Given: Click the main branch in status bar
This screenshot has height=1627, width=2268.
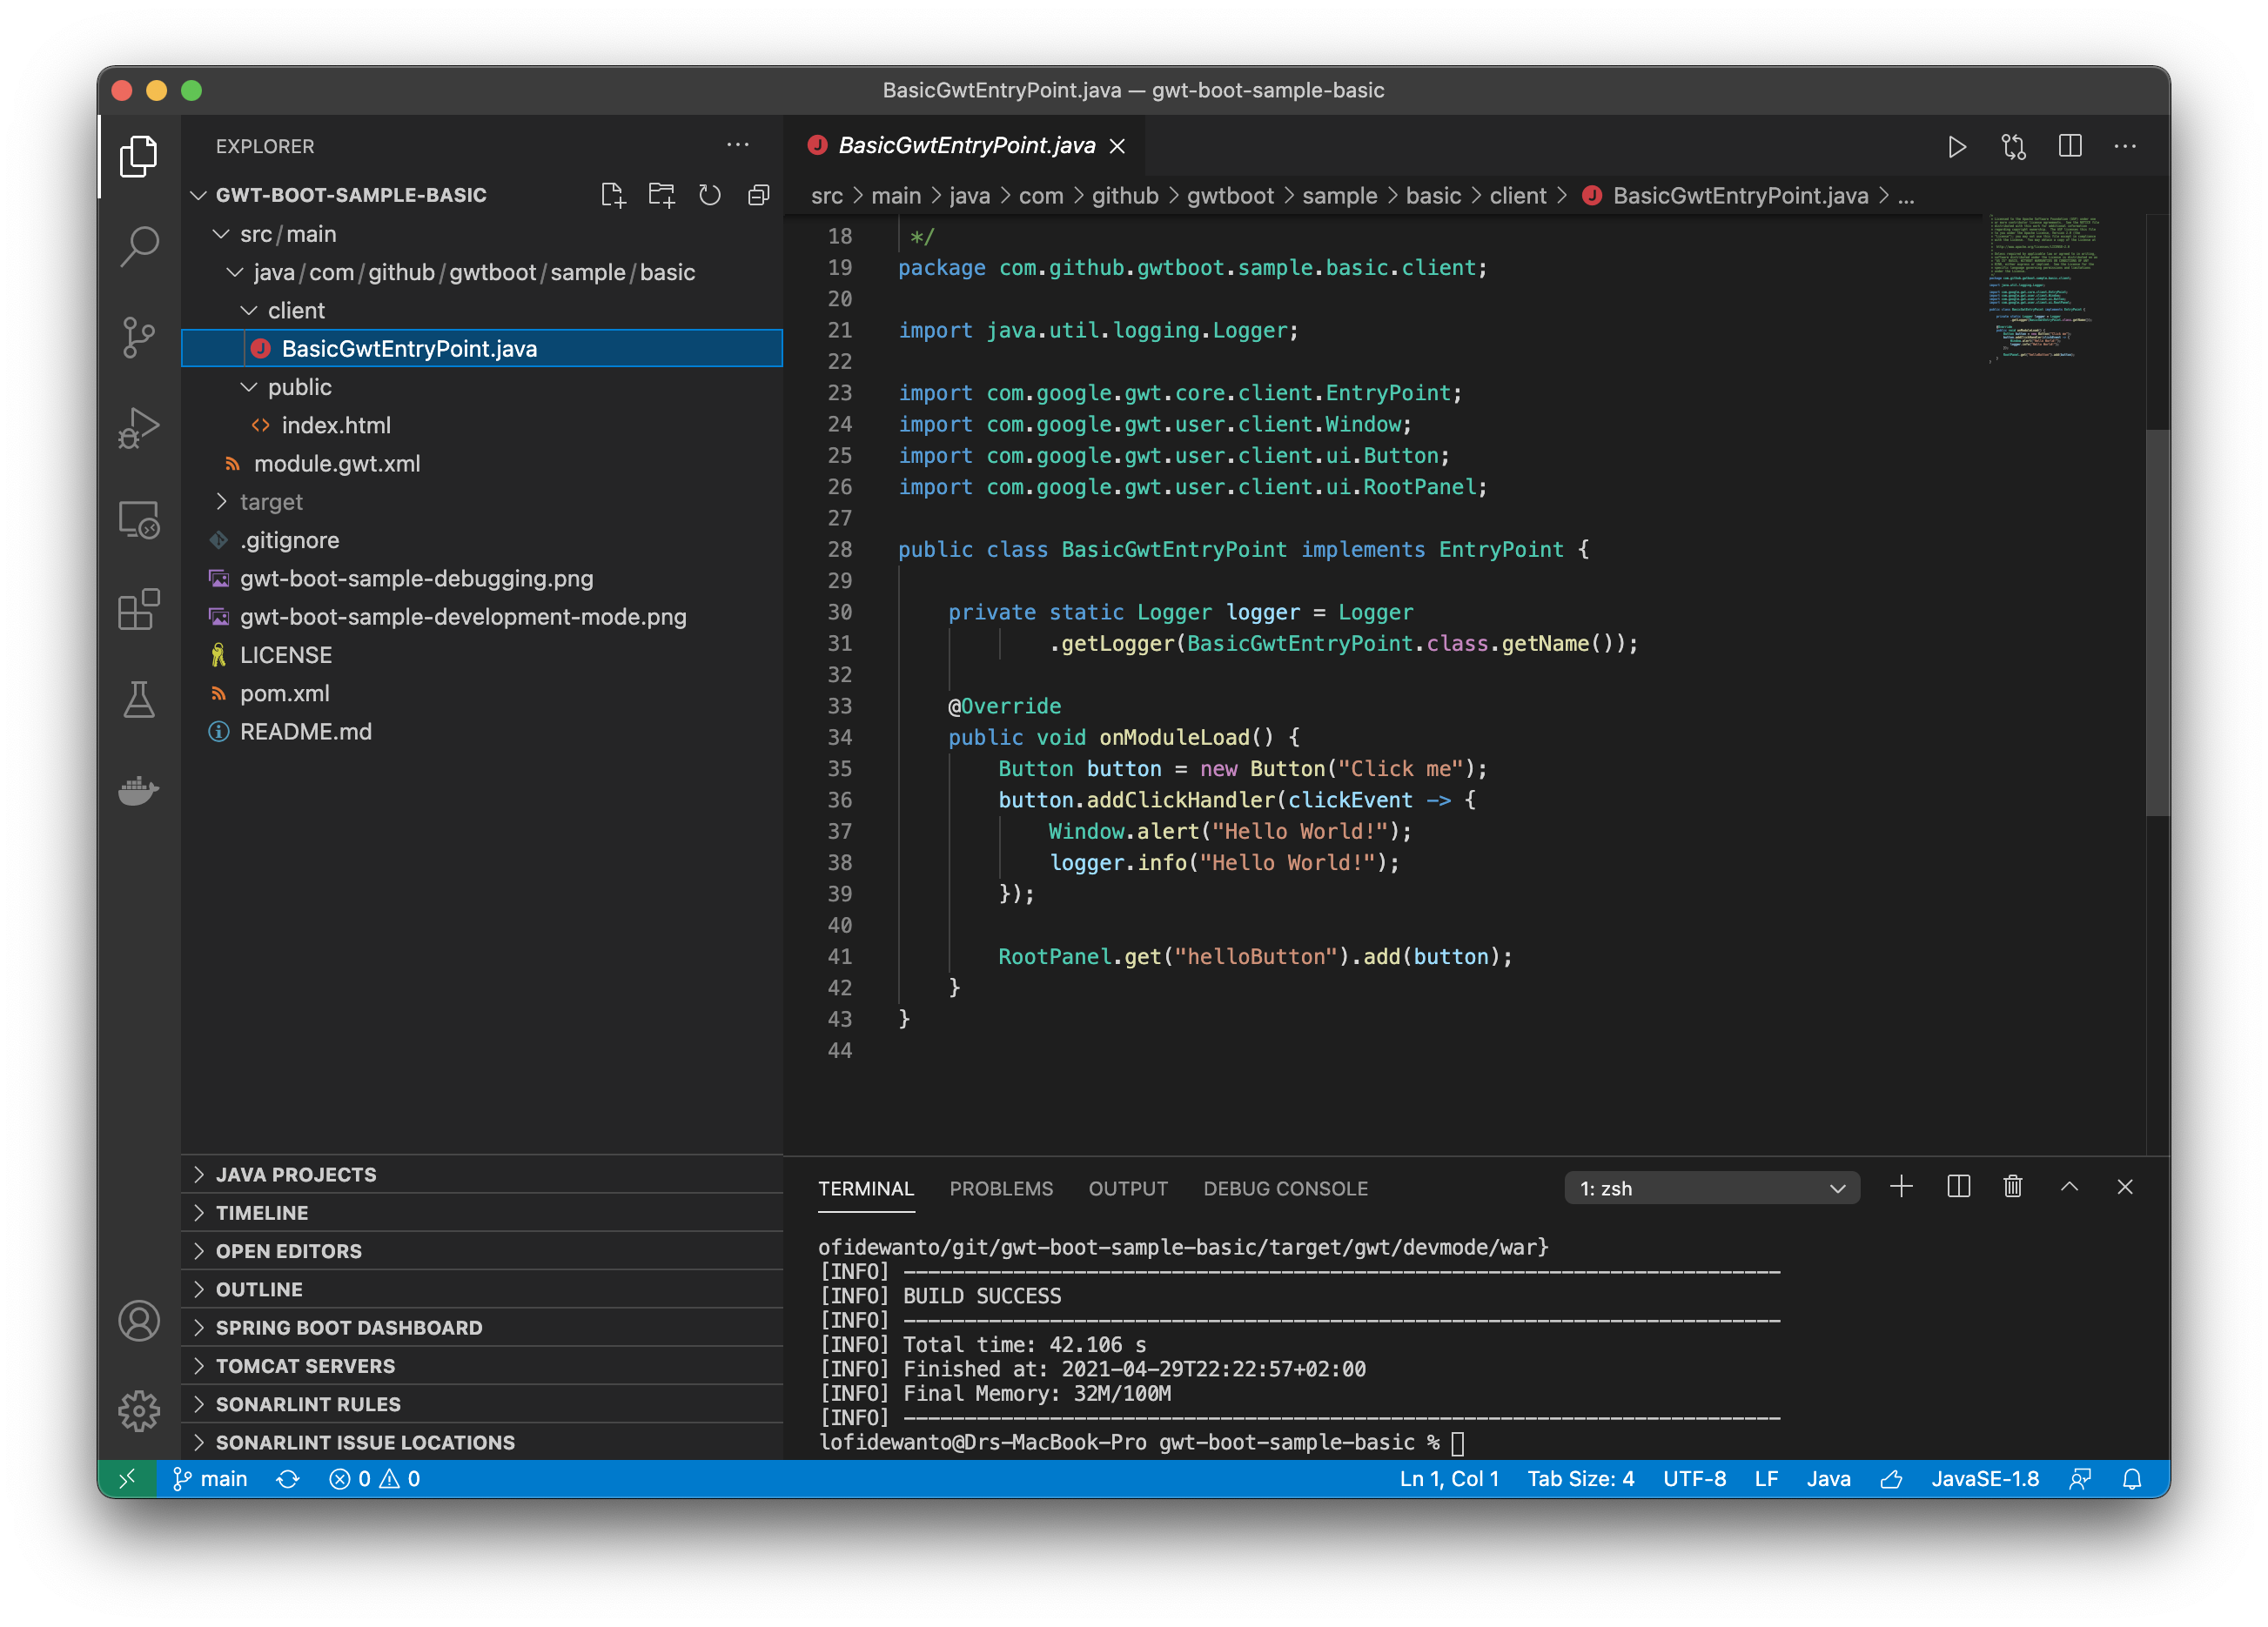Looking at the screenshot, I should (211, 1479).
